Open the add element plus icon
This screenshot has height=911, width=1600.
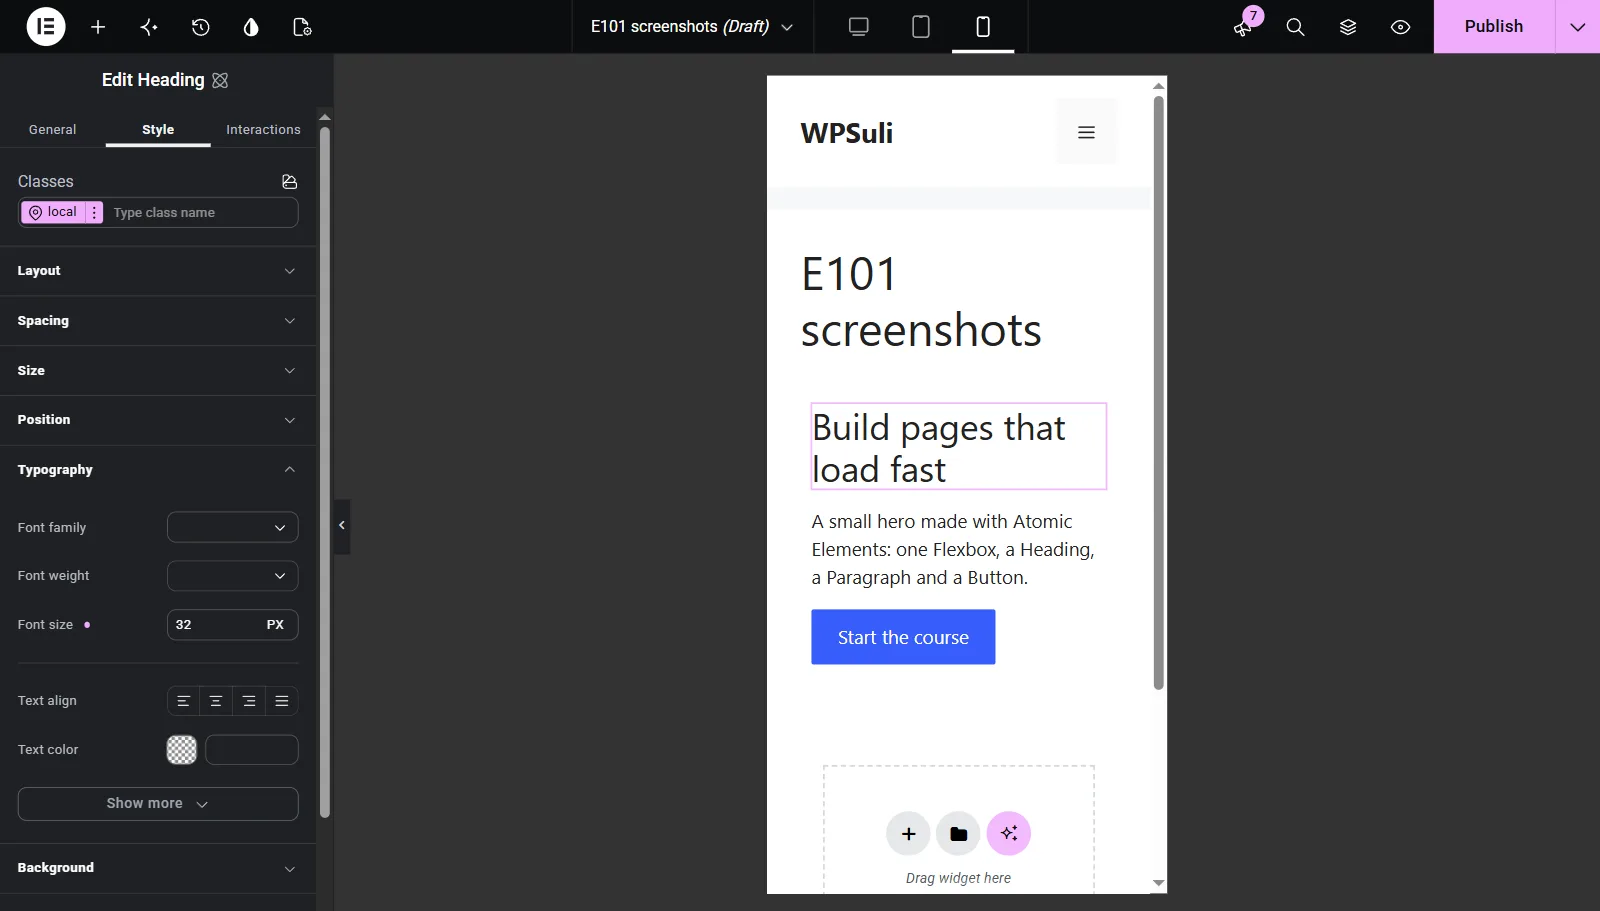(98, 27)
